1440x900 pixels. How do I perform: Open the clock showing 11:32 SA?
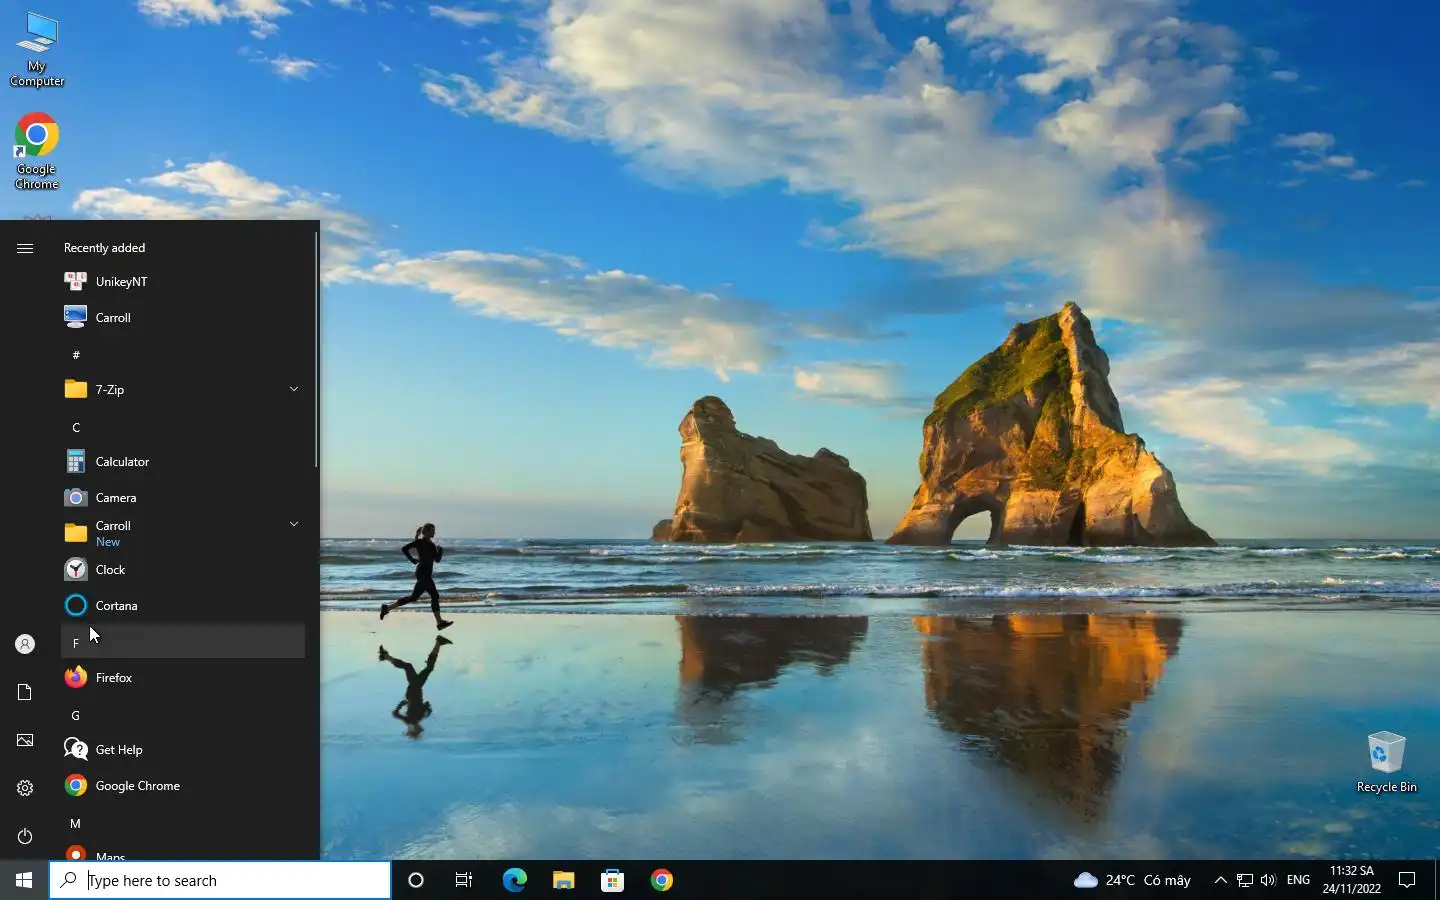(x=1352, y=880)
